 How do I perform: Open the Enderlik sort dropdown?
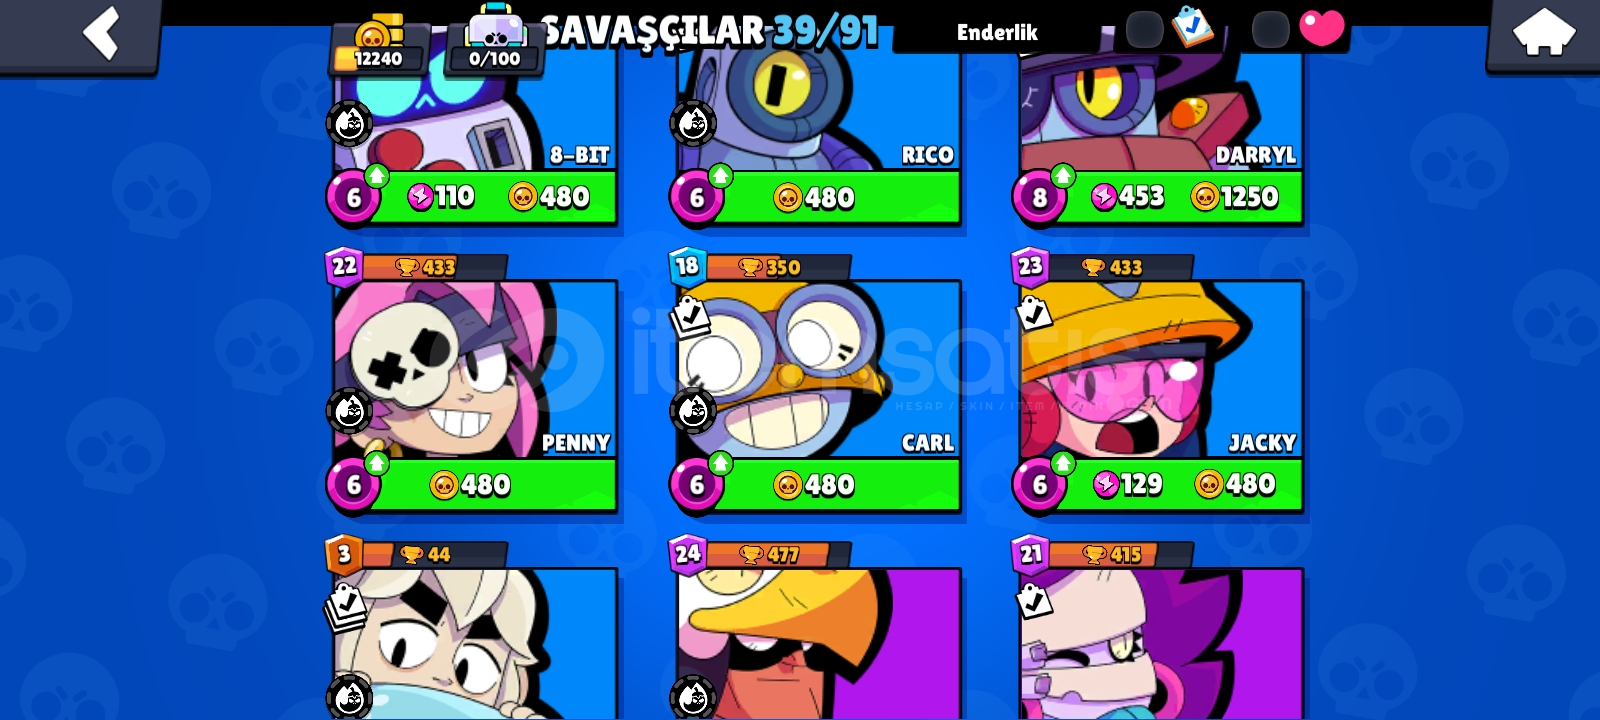click(997, 32)
